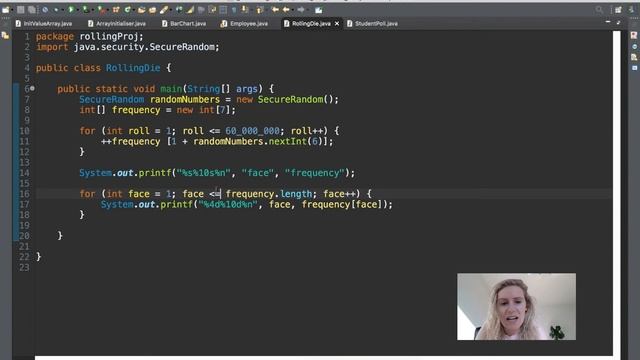Click the New Java Package icon
Viewport: 640px width, 360px height.
click(116, 10)
